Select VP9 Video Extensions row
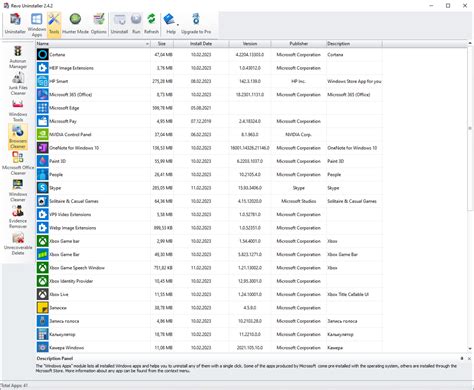The height and width of the screenshot is (390, 474). click(x=209, y=214)
